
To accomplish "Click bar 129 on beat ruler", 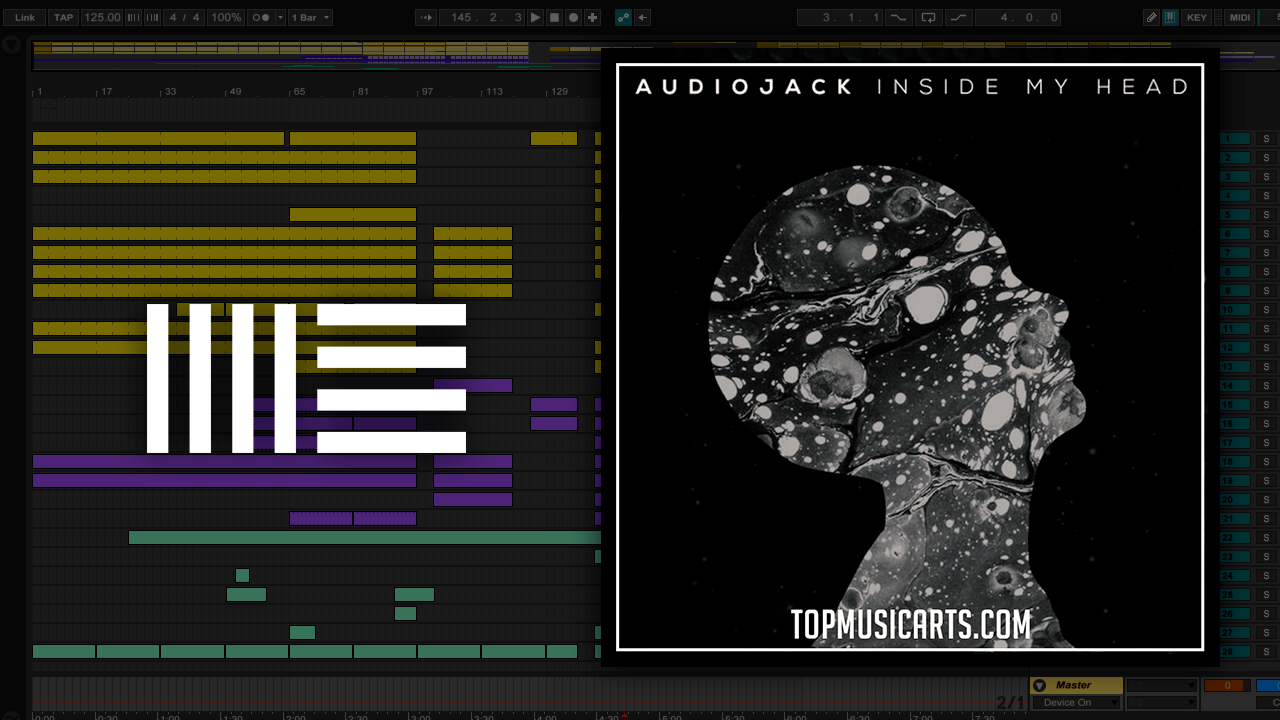I will [558, 92].
